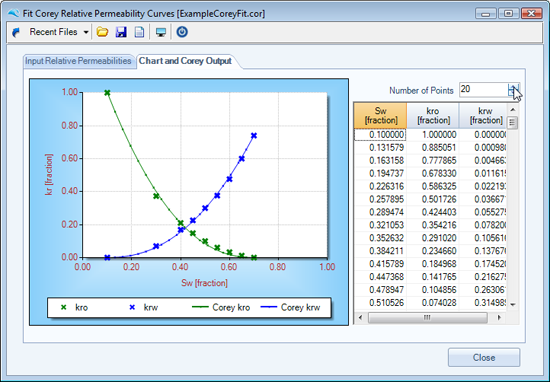Click the monitor screen icon in toolbar

coord(161,32)
